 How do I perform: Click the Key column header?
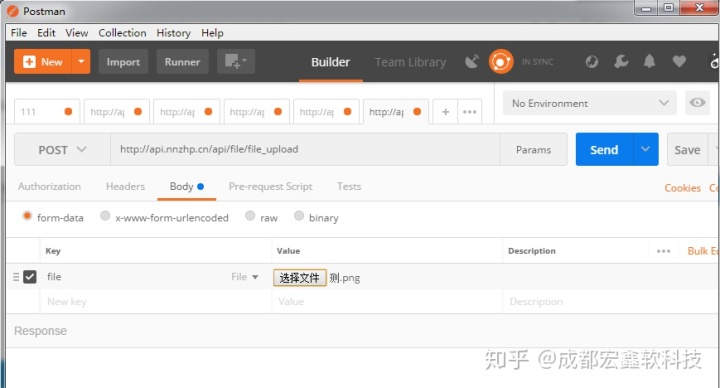pyautogui.click(x=53, y=251)
